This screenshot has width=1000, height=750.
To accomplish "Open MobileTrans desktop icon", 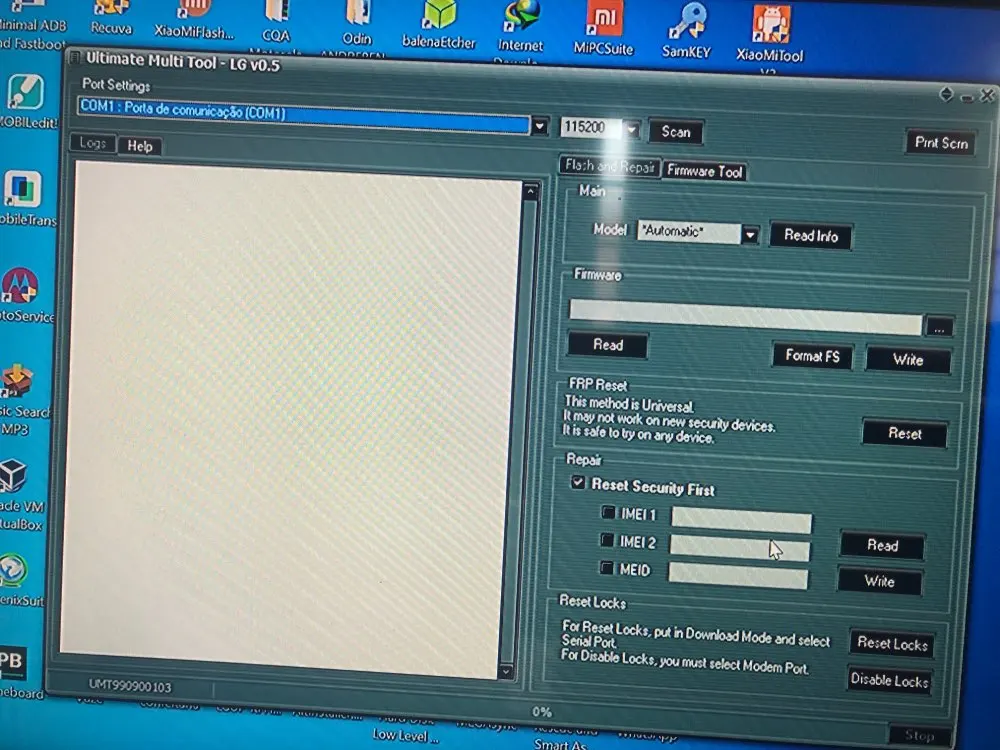I will pos(24,199).
